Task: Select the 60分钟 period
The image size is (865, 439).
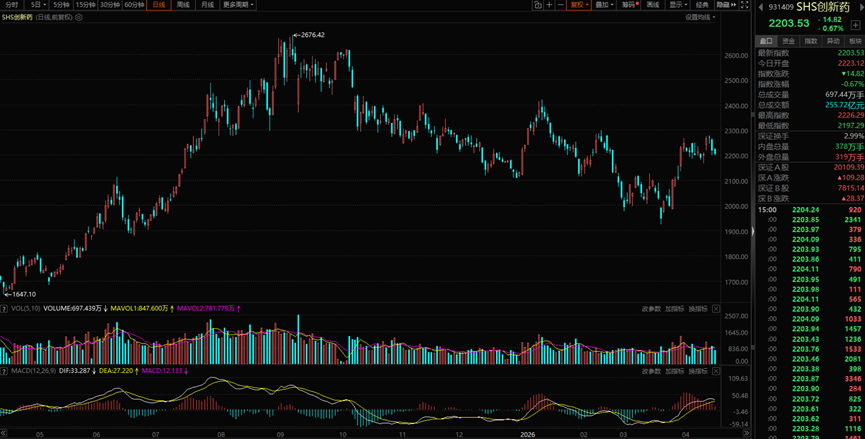Action: coord(132,5)
